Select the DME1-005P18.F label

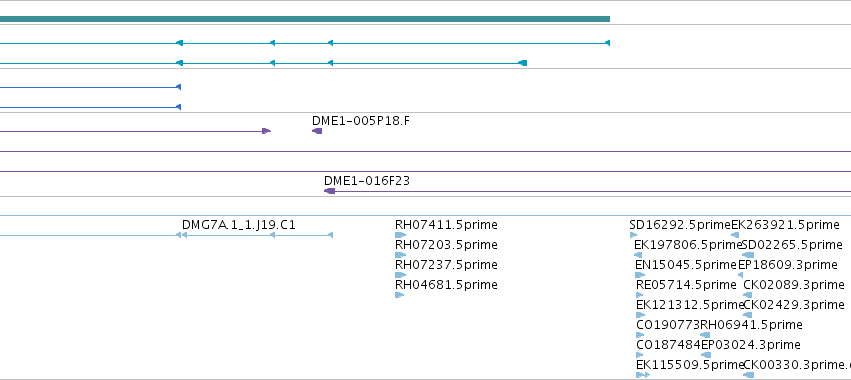pos(361,121)
